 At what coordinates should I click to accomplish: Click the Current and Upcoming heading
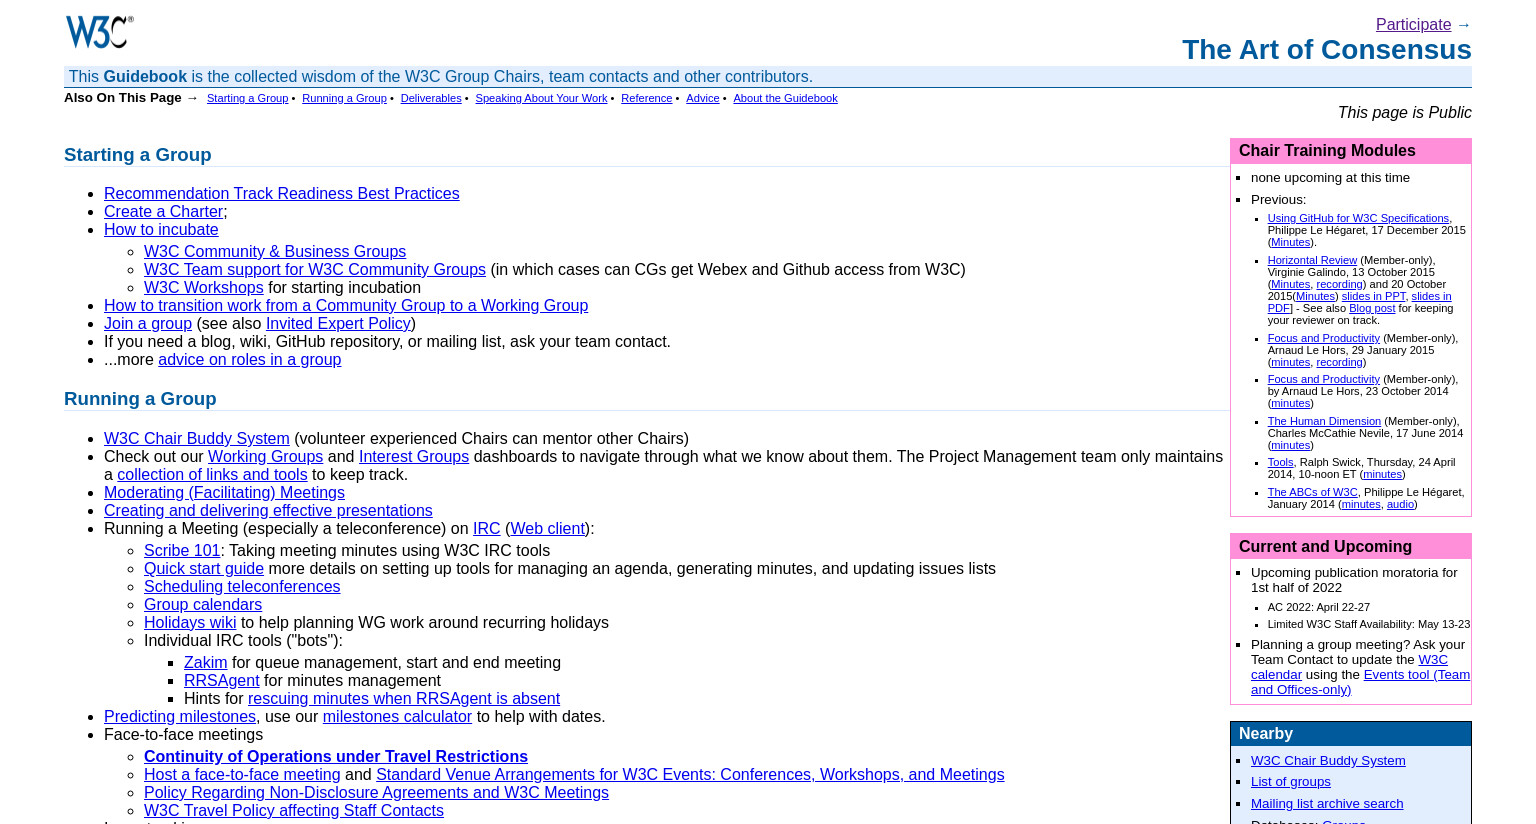[1325, 547]
